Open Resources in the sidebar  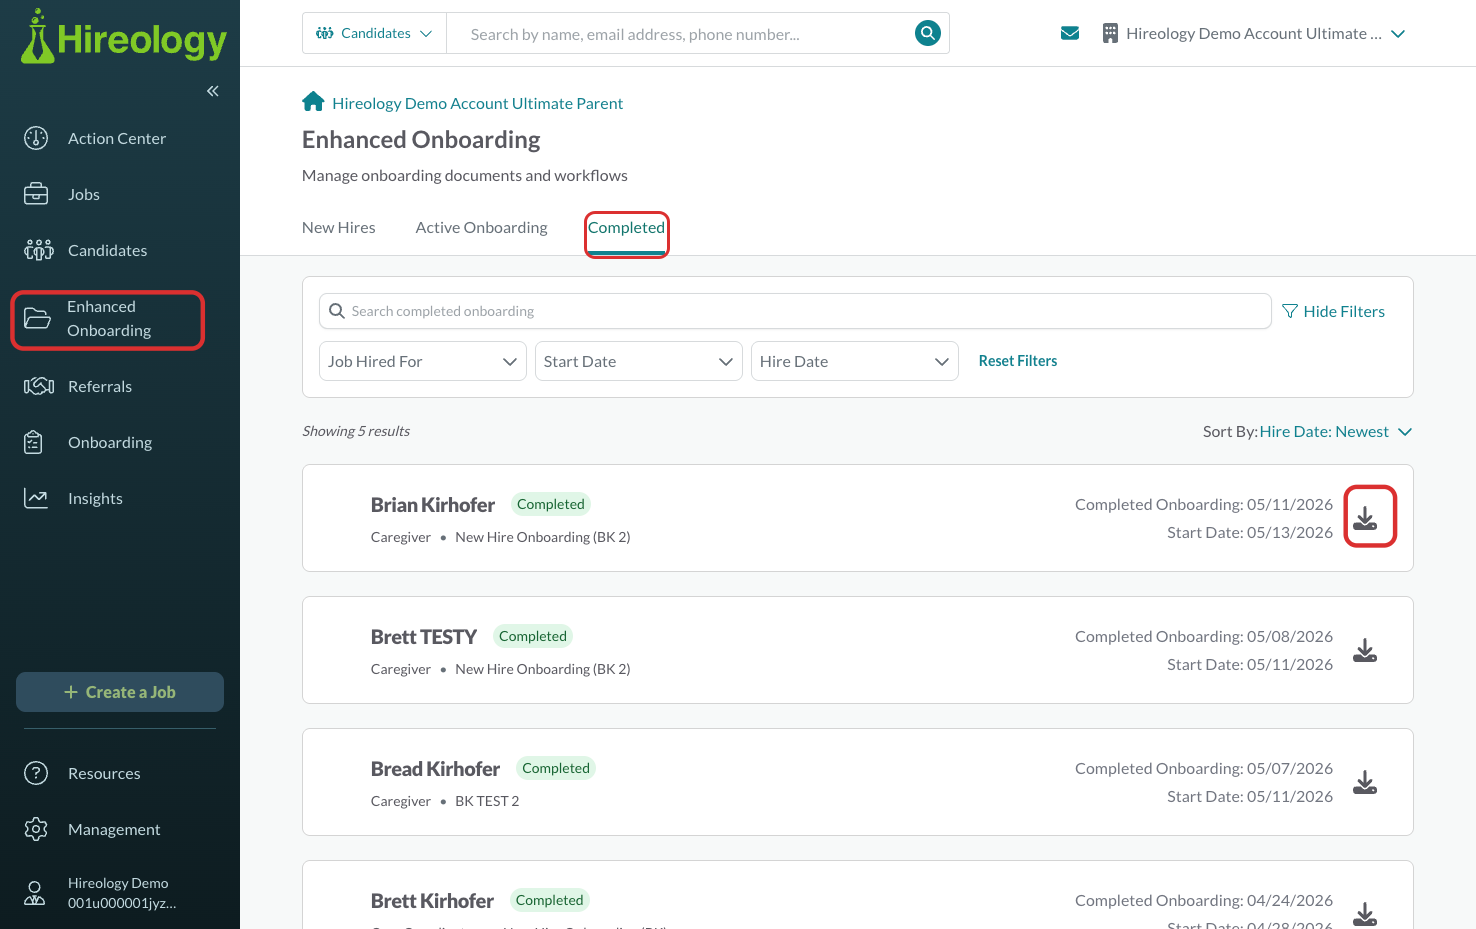[104, 773]
